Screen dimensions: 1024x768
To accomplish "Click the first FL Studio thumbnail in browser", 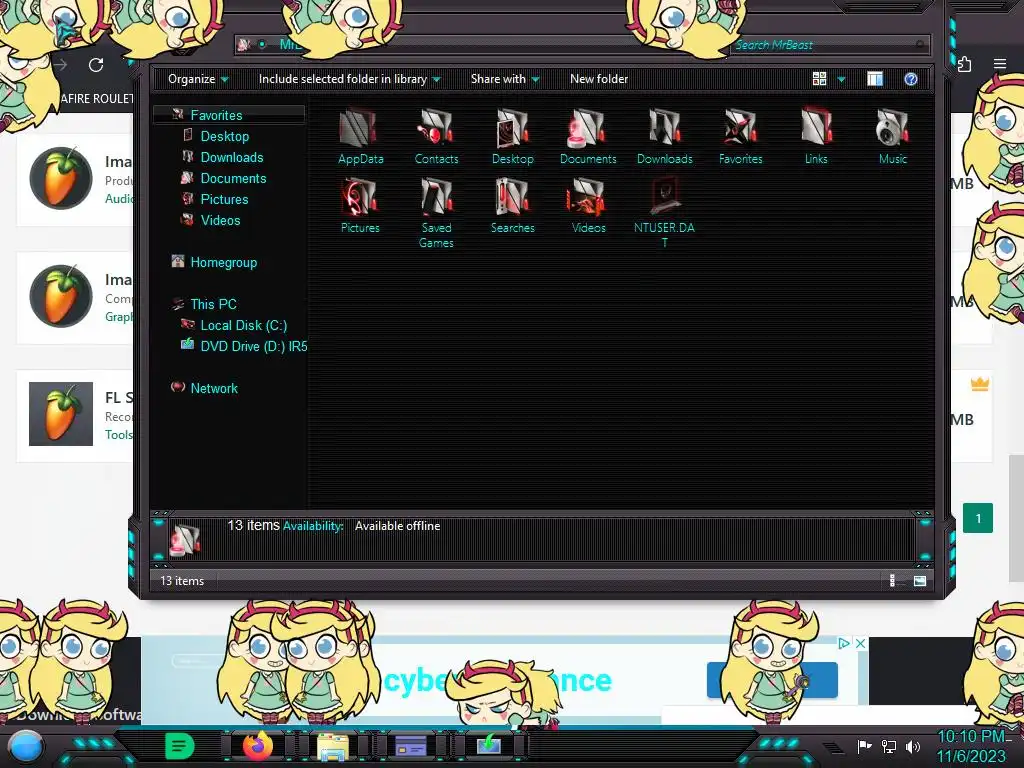I will click(x=61, y=178).
